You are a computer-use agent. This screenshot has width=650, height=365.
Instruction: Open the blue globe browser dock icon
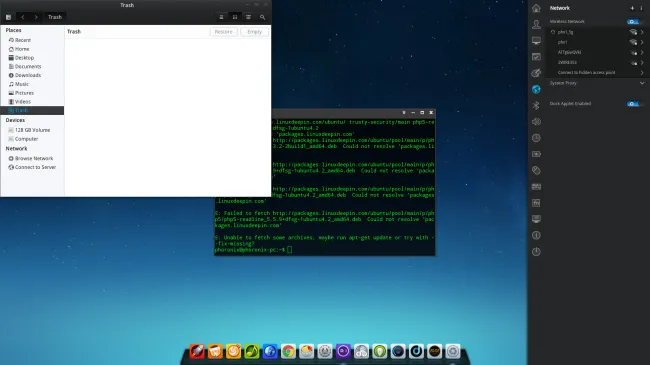tap(270, 351)
